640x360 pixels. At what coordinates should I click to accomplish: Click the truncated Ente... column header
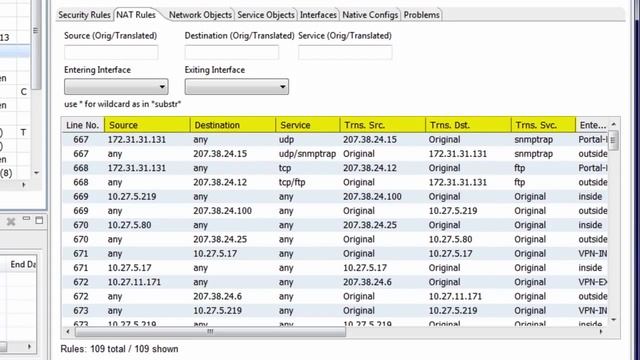[592, 125]
